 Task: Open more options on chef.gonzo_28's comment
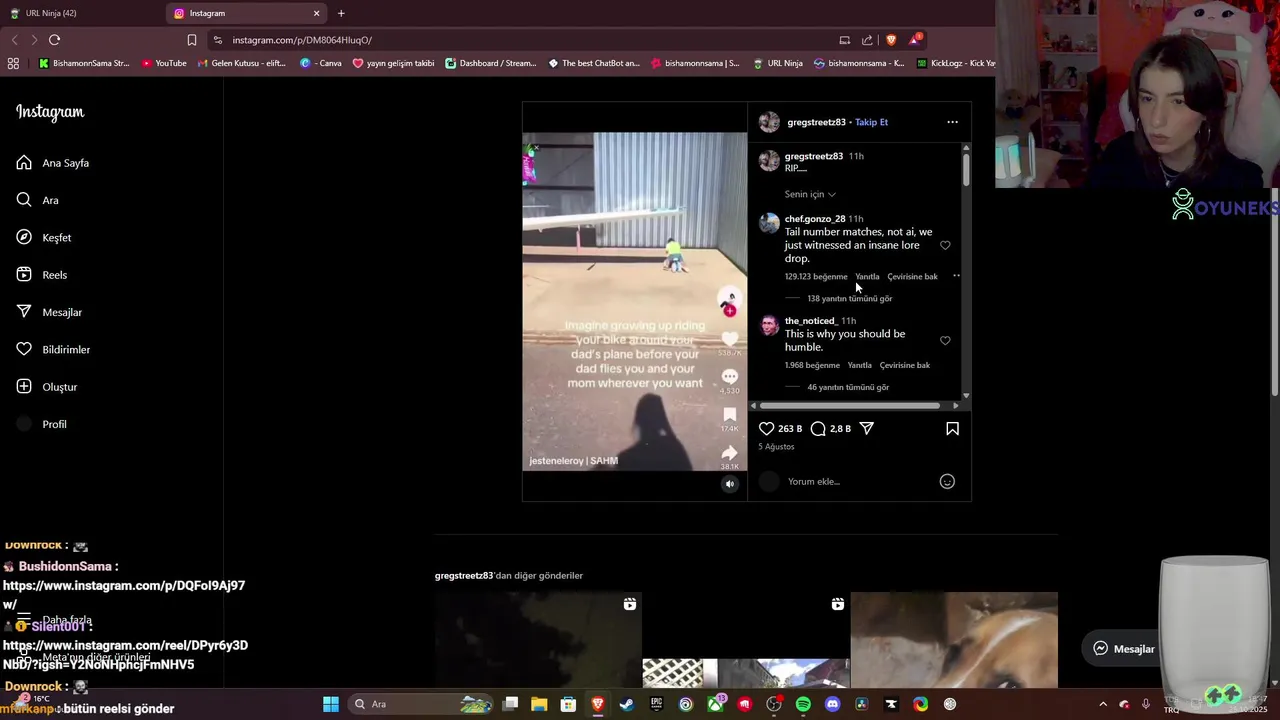coord(956,276)
